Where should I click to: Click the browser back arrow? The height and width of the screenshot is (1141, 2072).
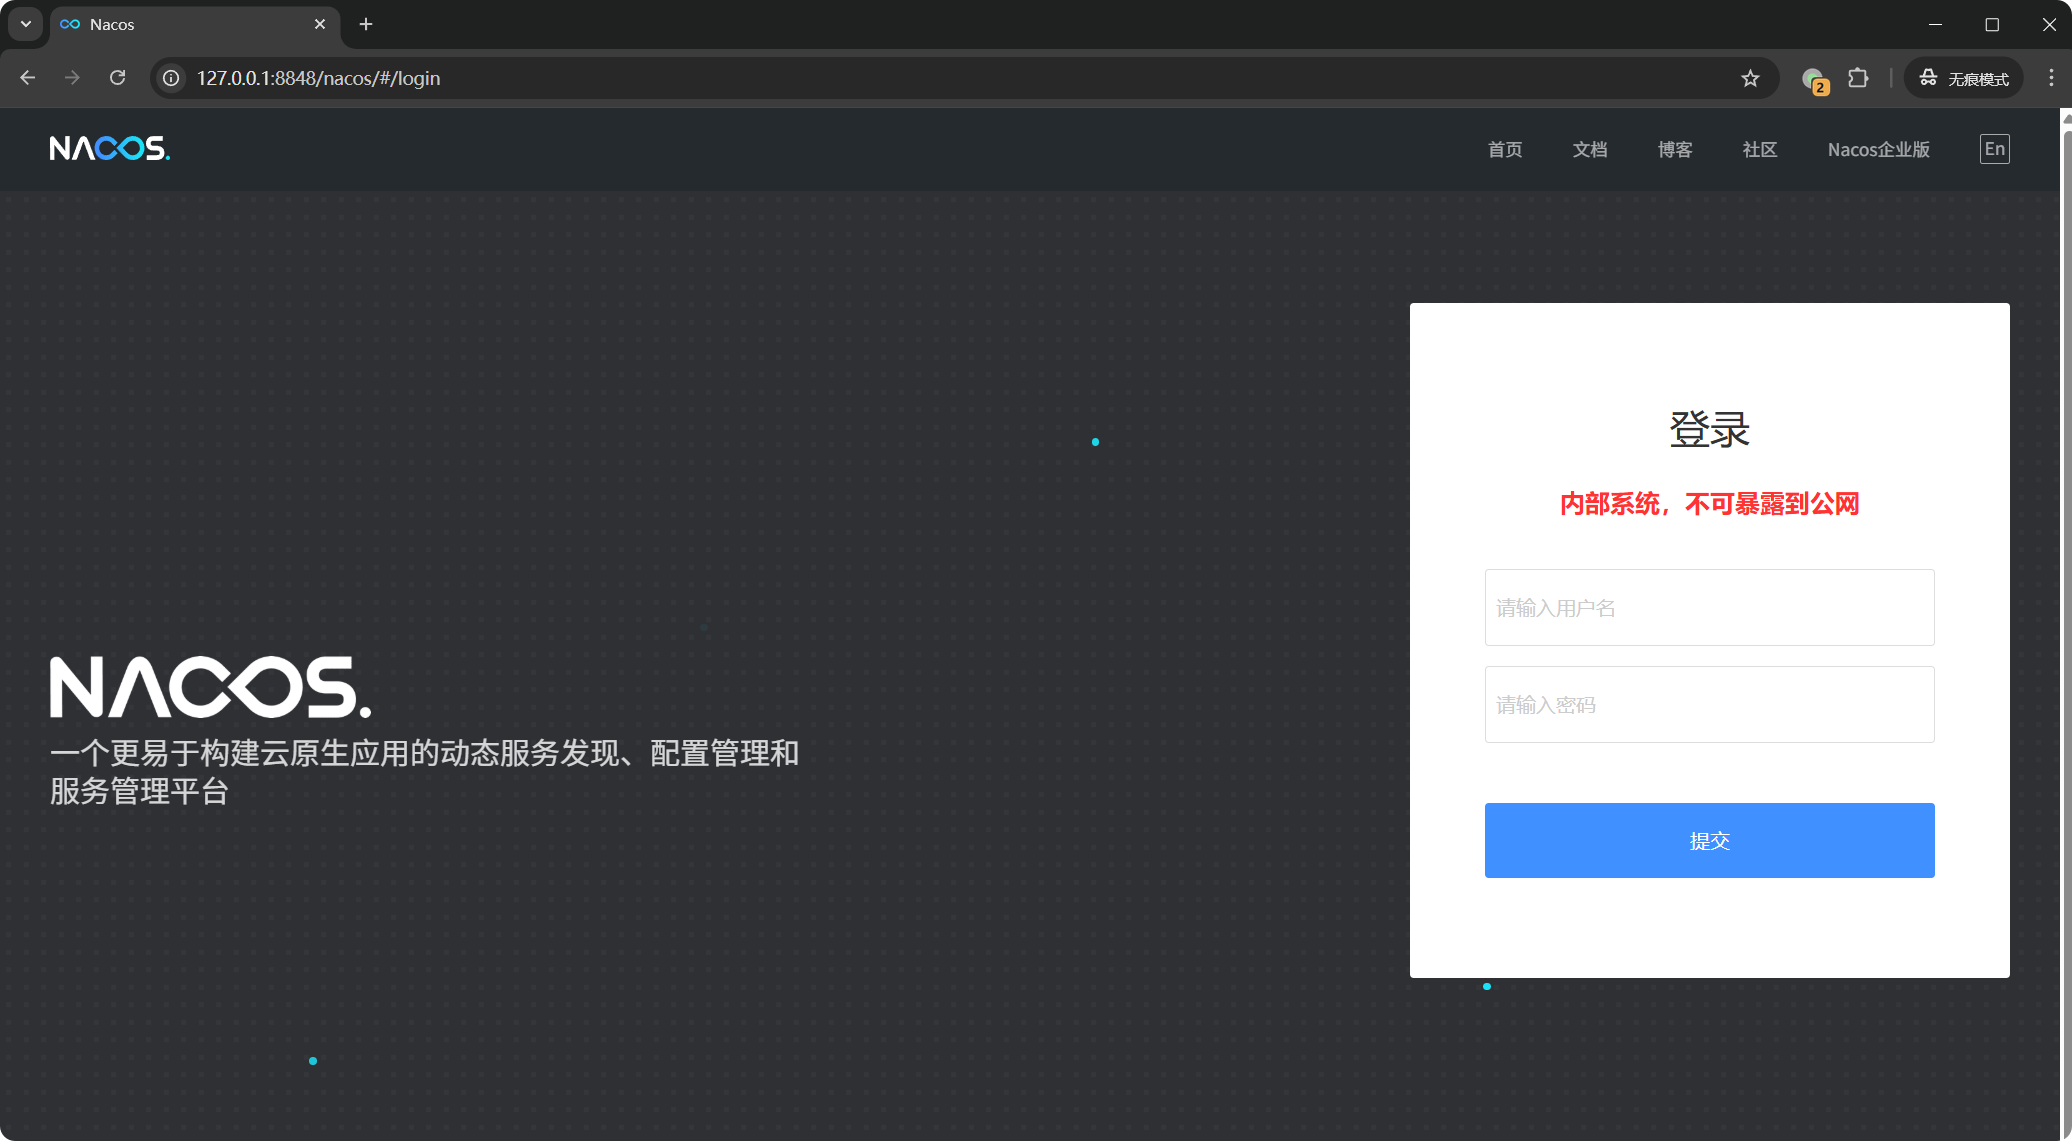27,78
